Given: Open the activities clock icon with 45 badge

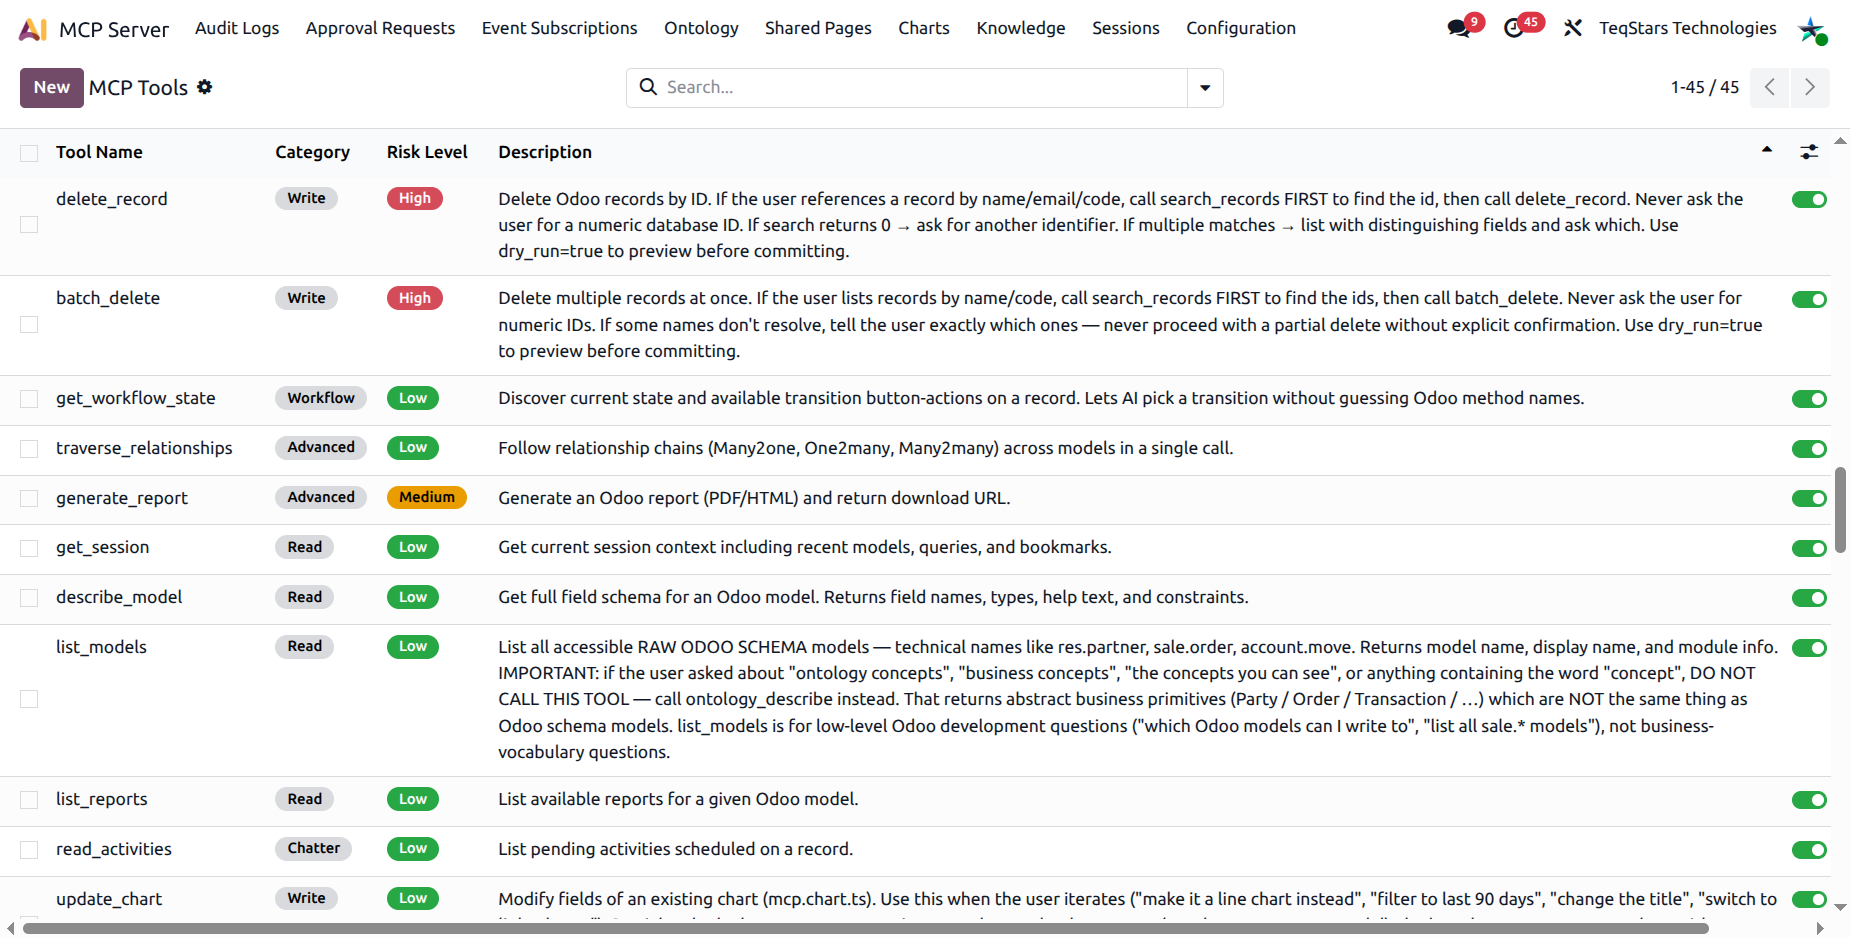Looking at the screenshot, I should [x=1514, y=28].
